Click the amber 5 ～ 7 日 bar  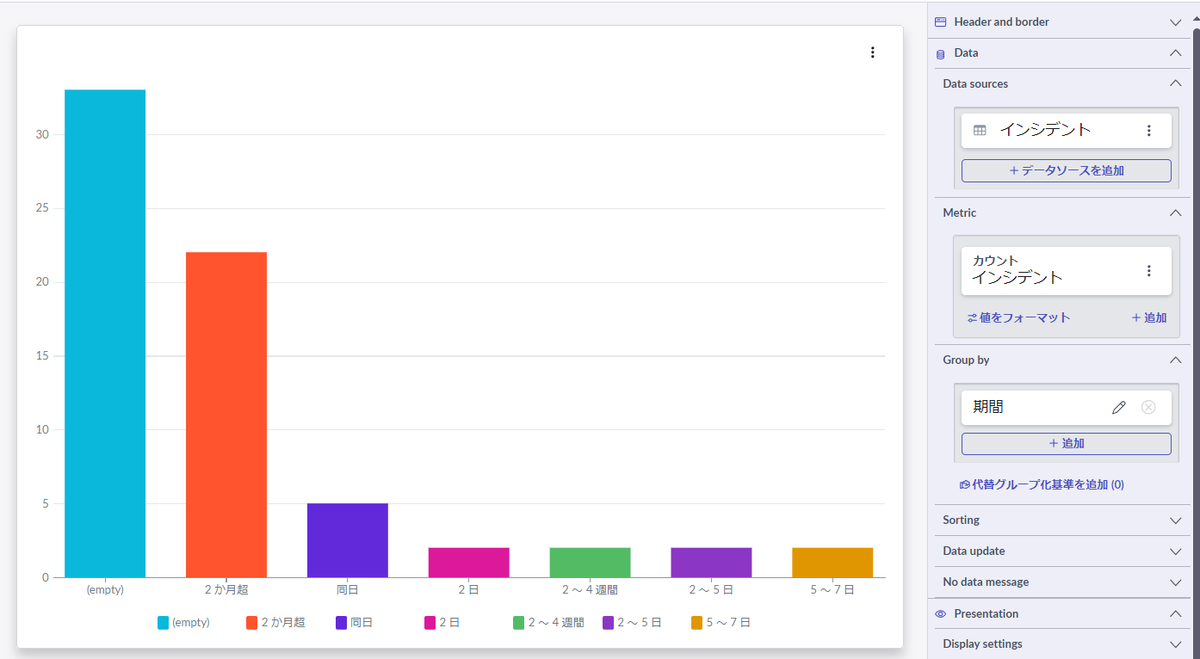(x=832, y=562)
